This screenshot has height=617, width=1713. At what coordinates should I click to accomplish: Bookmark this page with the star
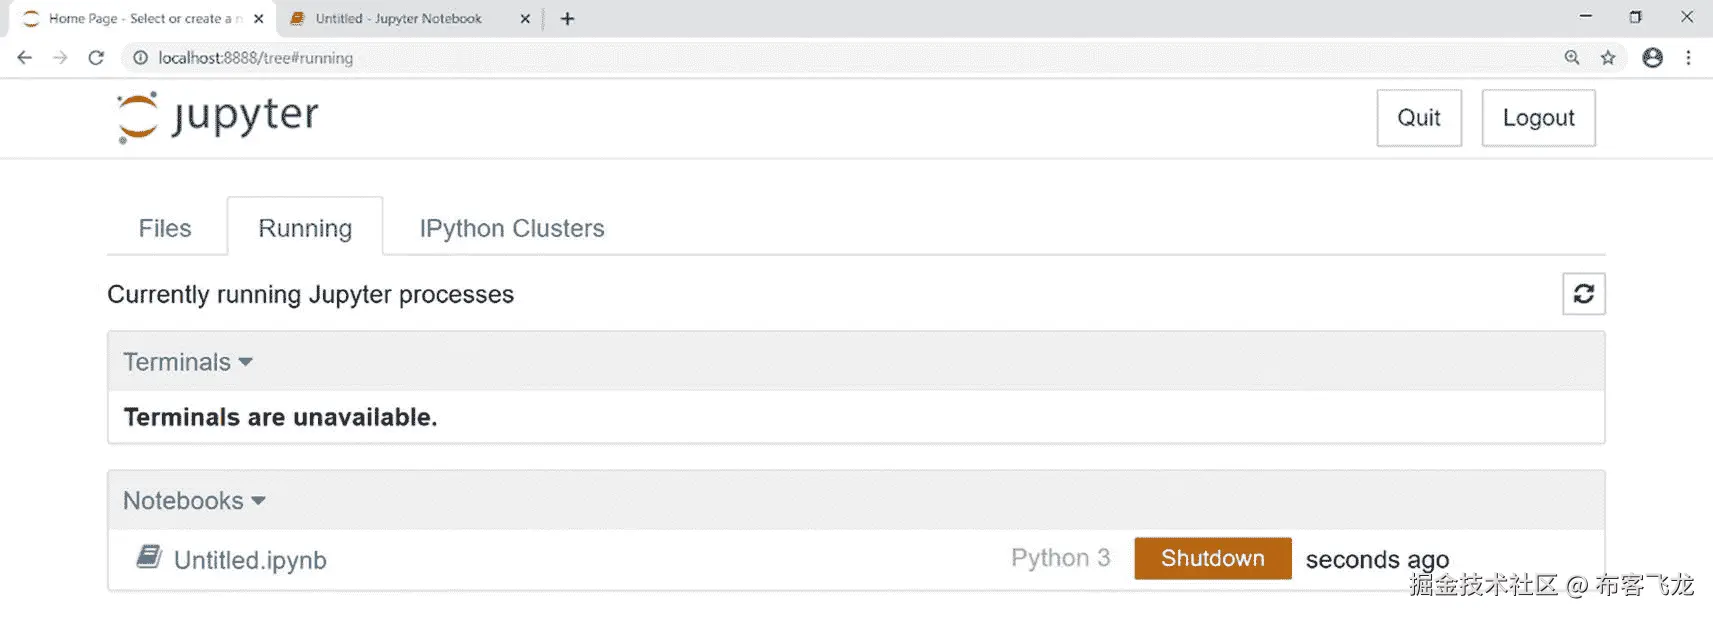coord(1608,58)
